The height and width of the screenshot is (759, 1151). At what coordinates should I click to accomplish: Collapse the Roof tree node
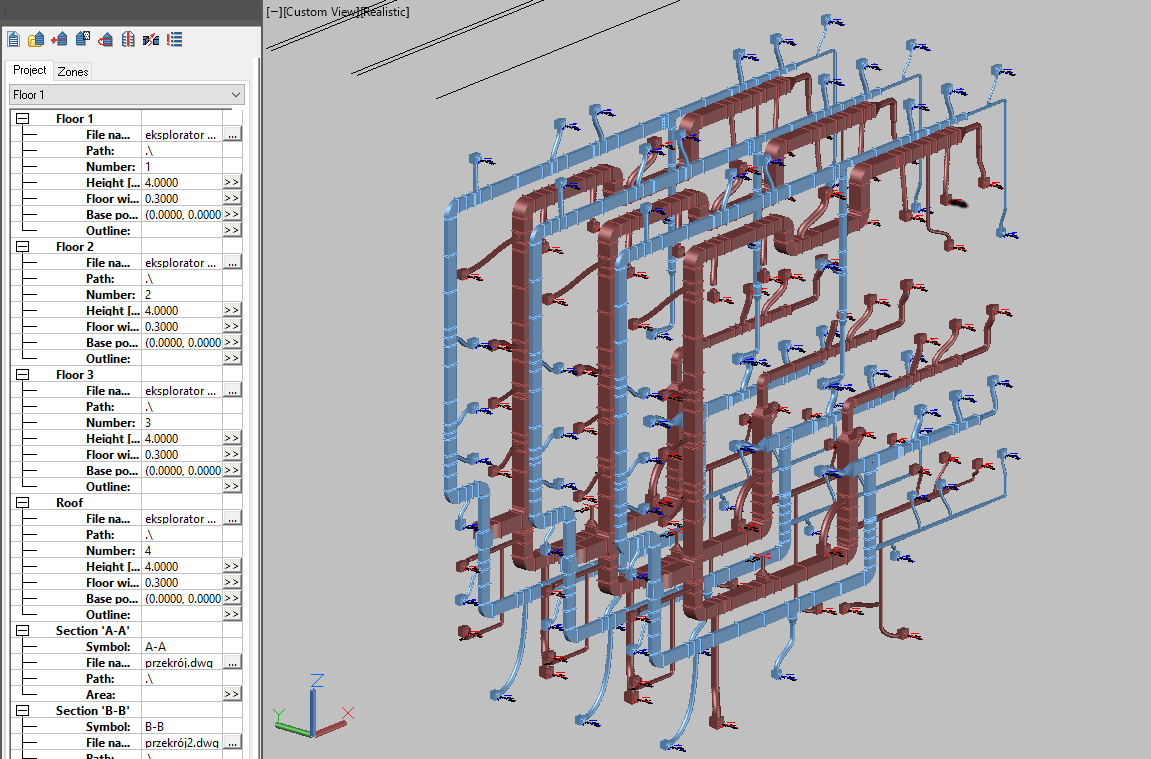(x=22, y=503)
